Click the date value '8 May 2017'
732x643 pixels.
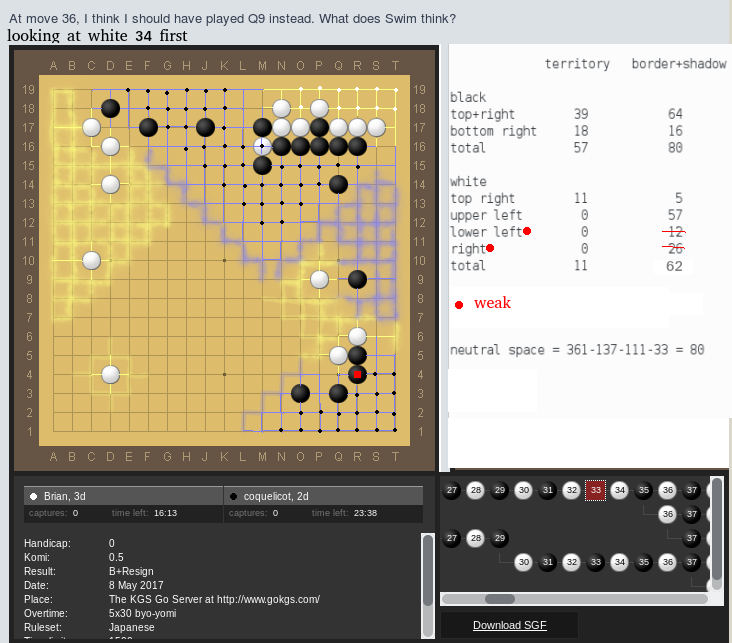click(136, 586)
